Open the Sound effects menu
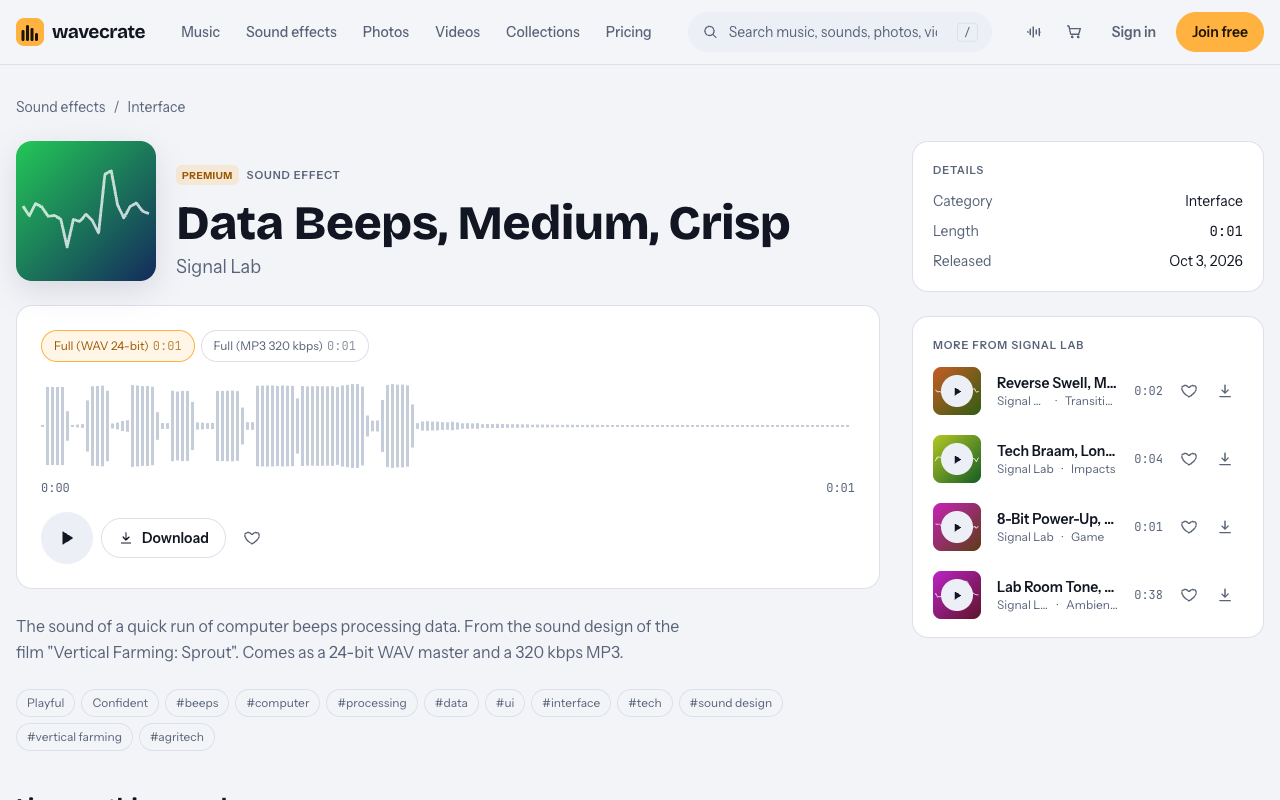The height and width of the screenshot is (800, 1280). click(x=291, y=32)
